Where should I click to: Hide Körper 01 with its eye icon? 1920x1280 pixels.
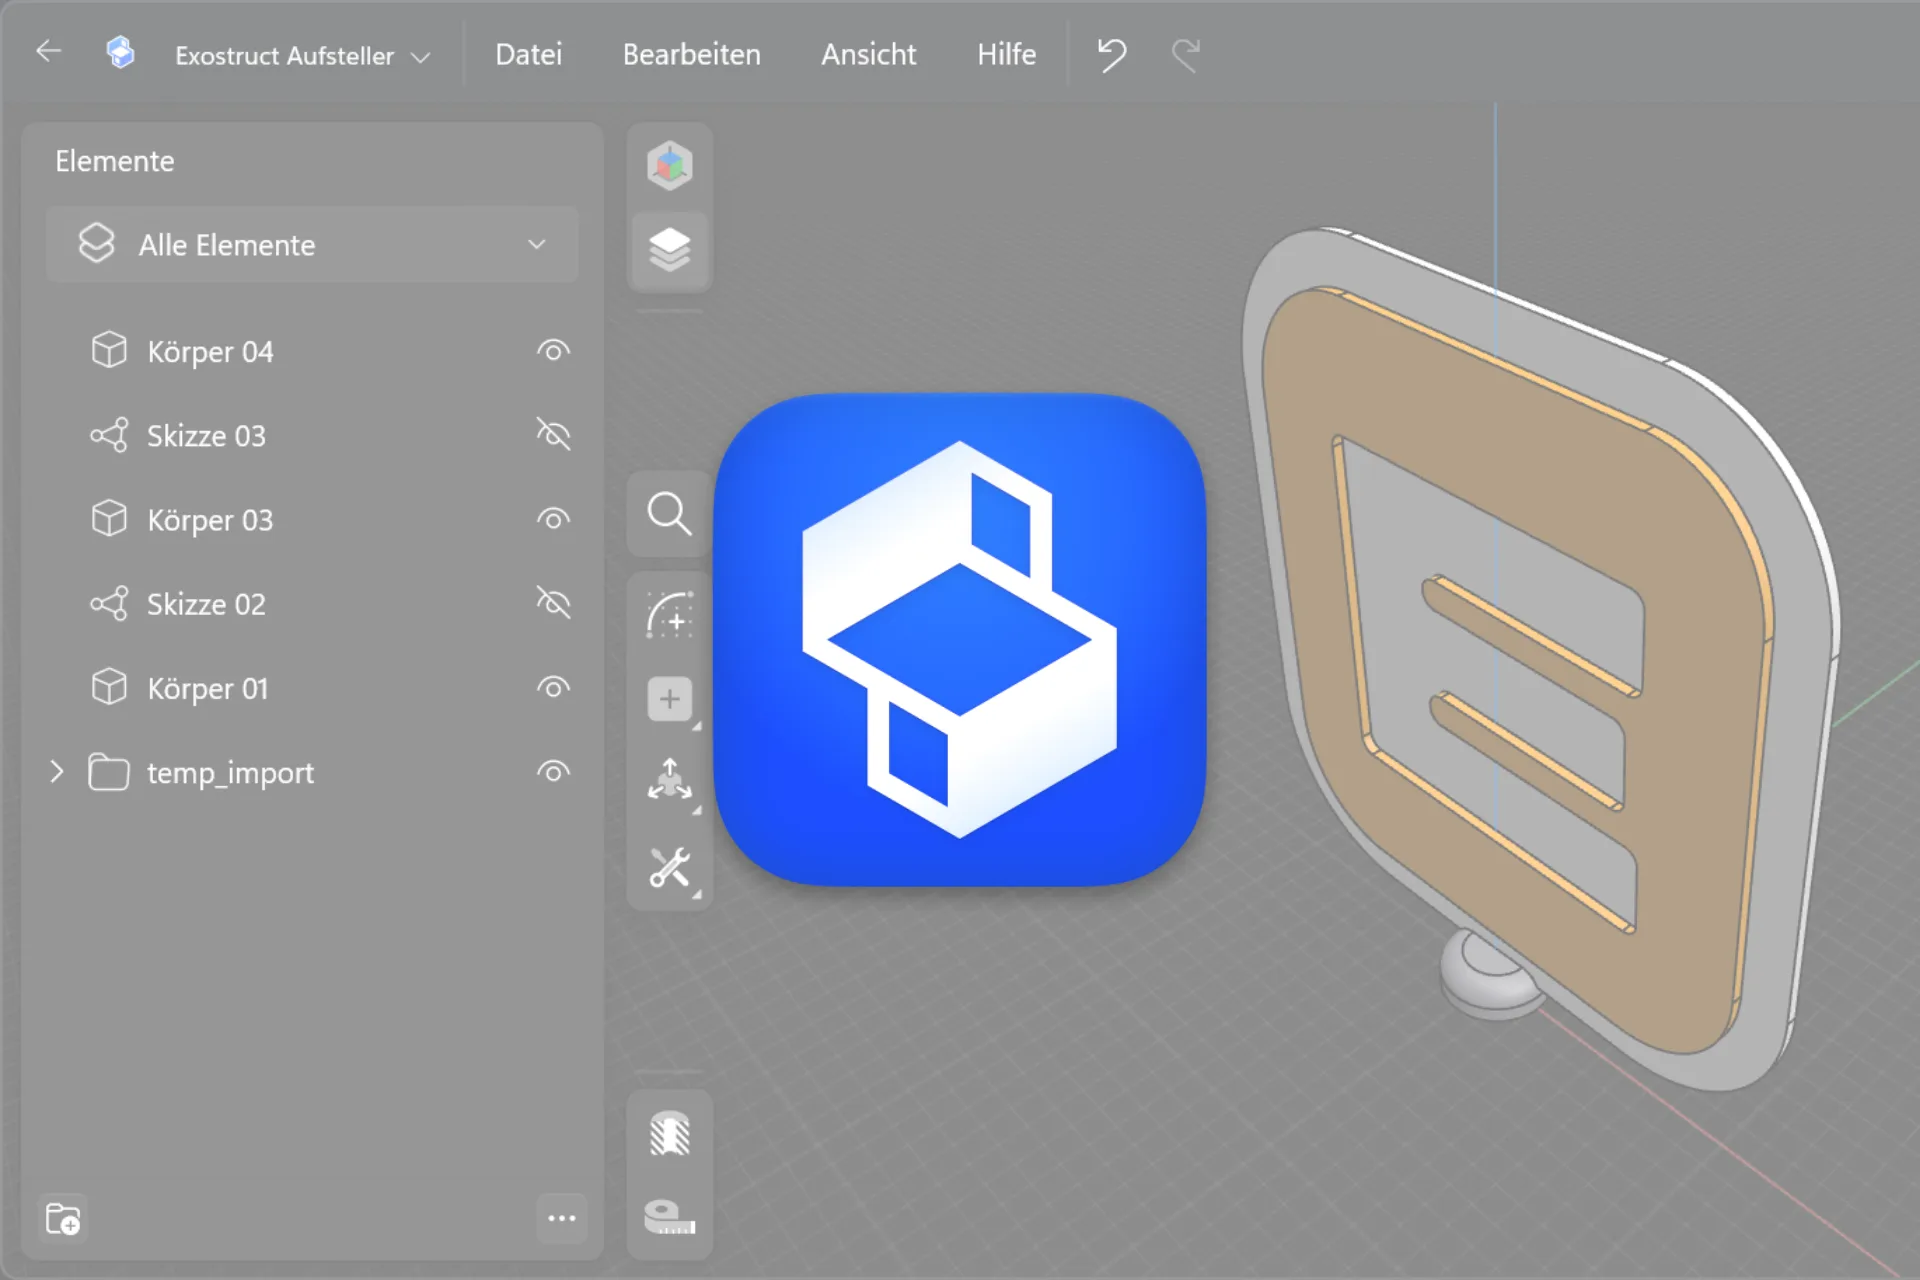pos(553,688)
